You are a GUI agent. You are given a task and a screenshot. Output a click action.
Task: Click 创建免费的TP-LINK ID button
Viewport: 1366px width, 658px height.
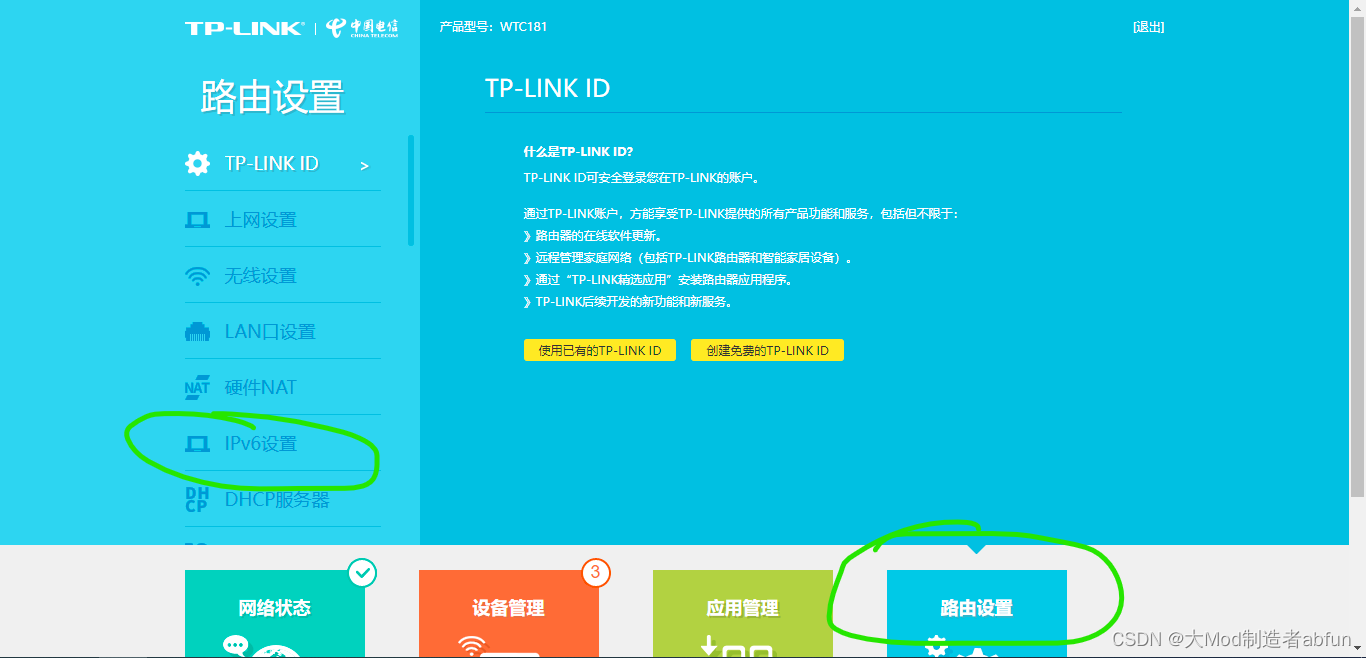767,351
